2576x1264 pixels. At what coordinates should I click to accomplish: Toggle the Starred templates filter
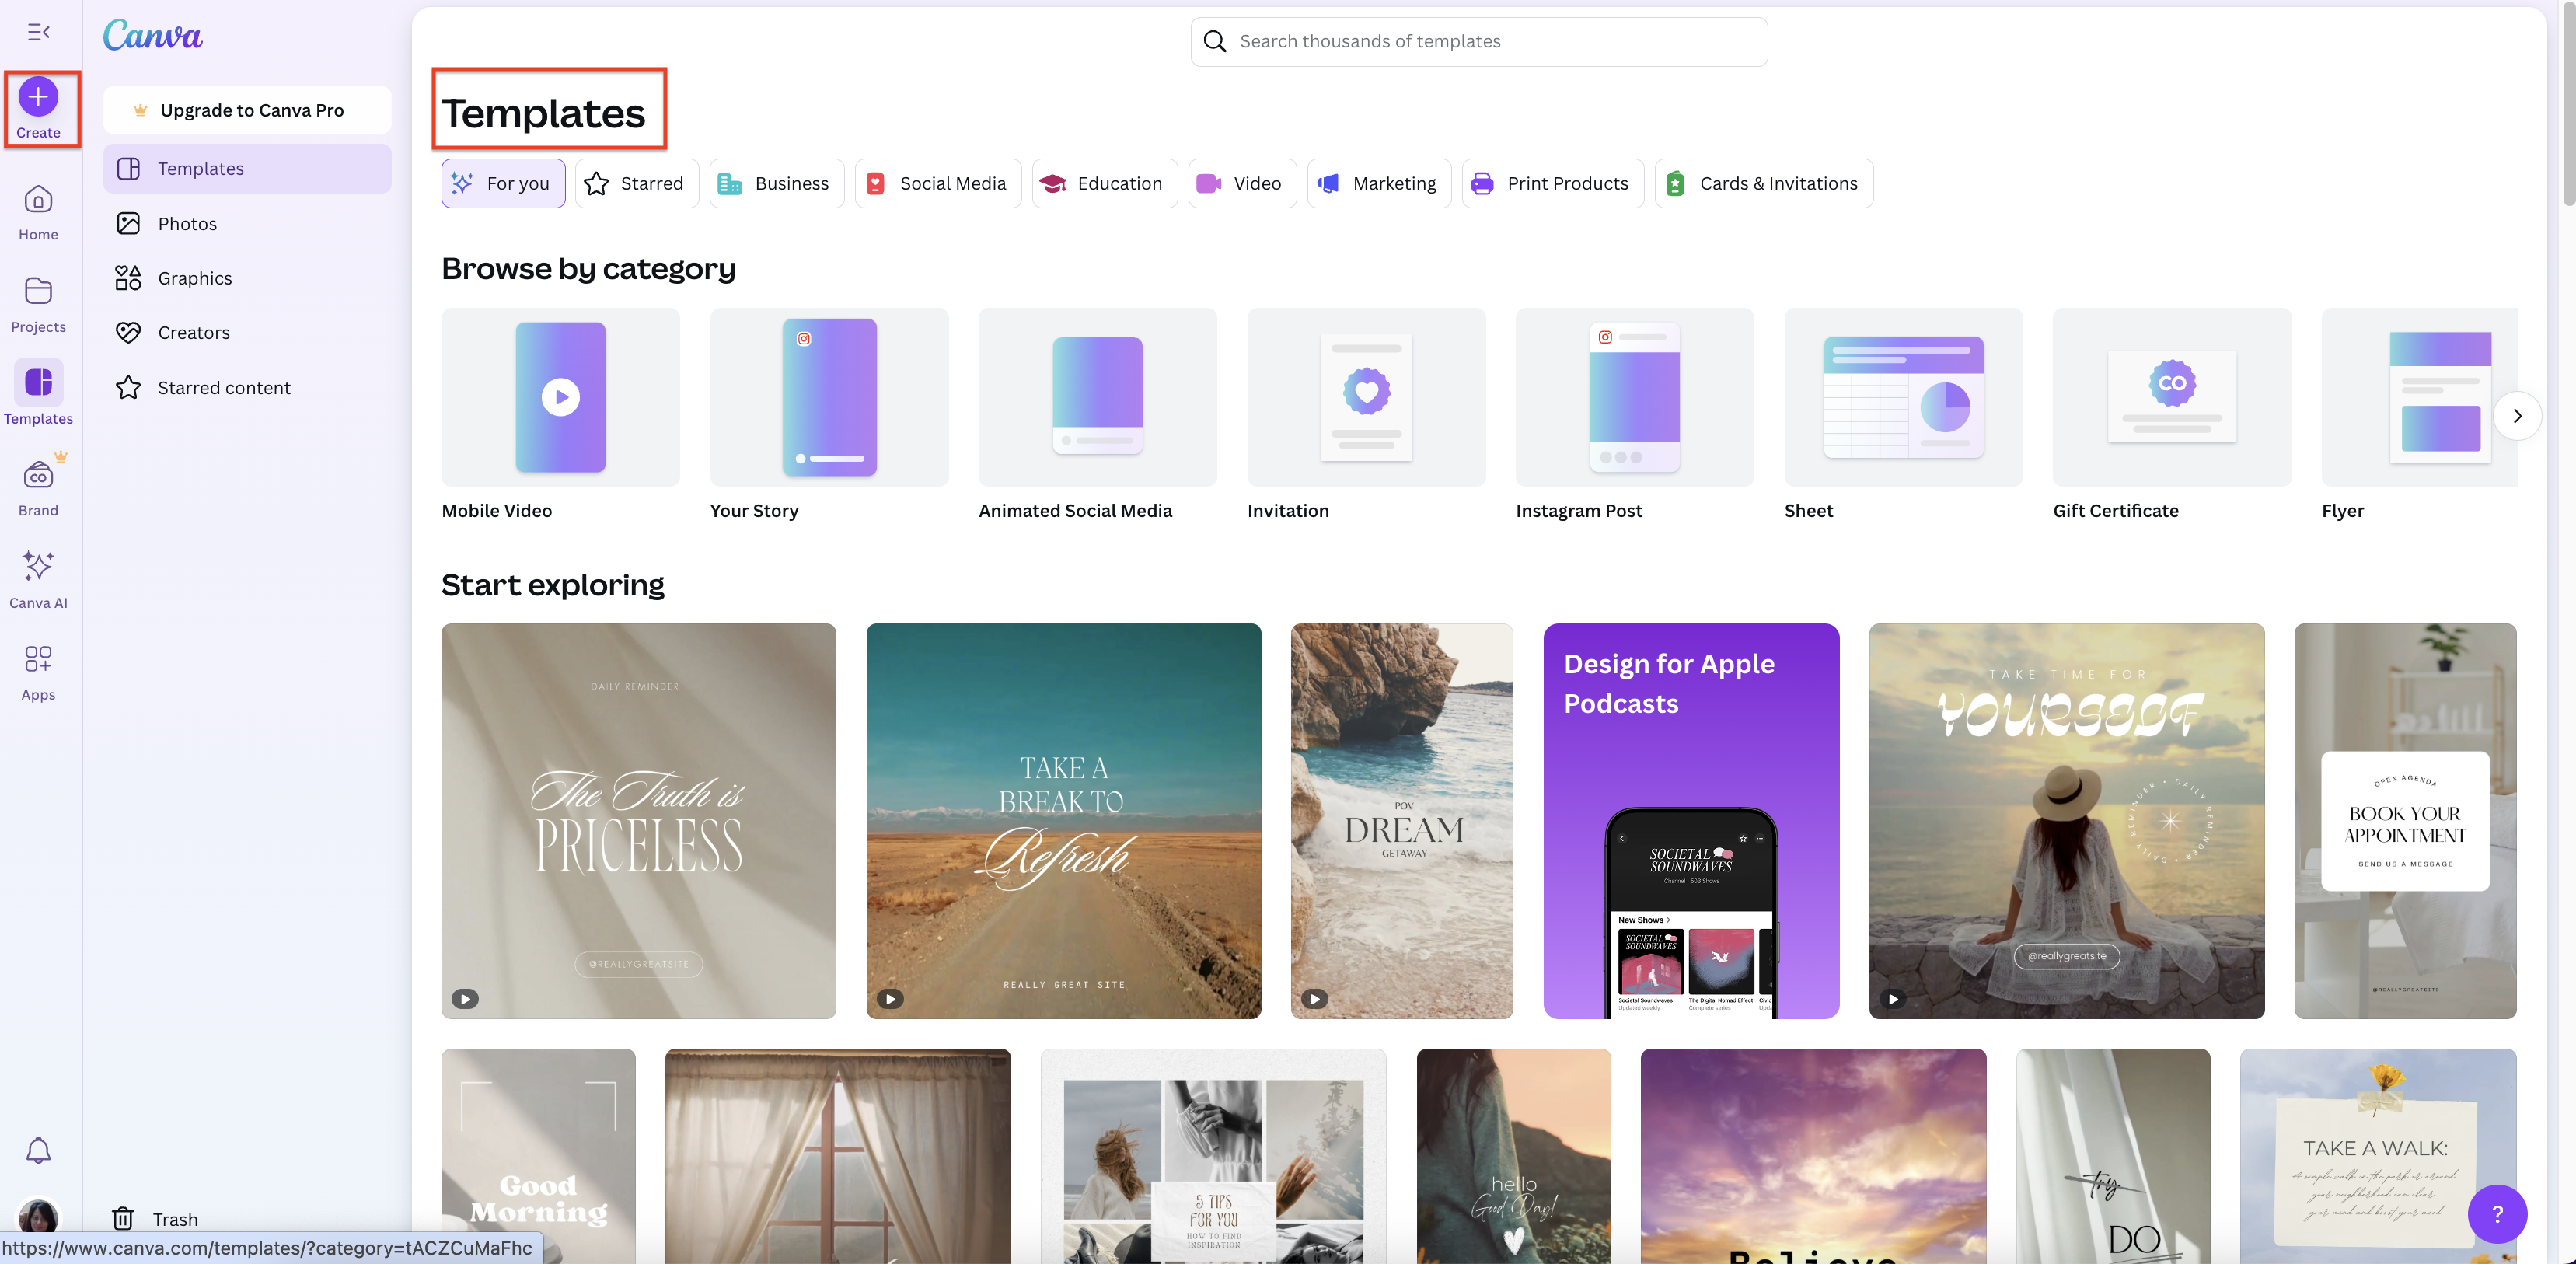[x=636, y=184]
